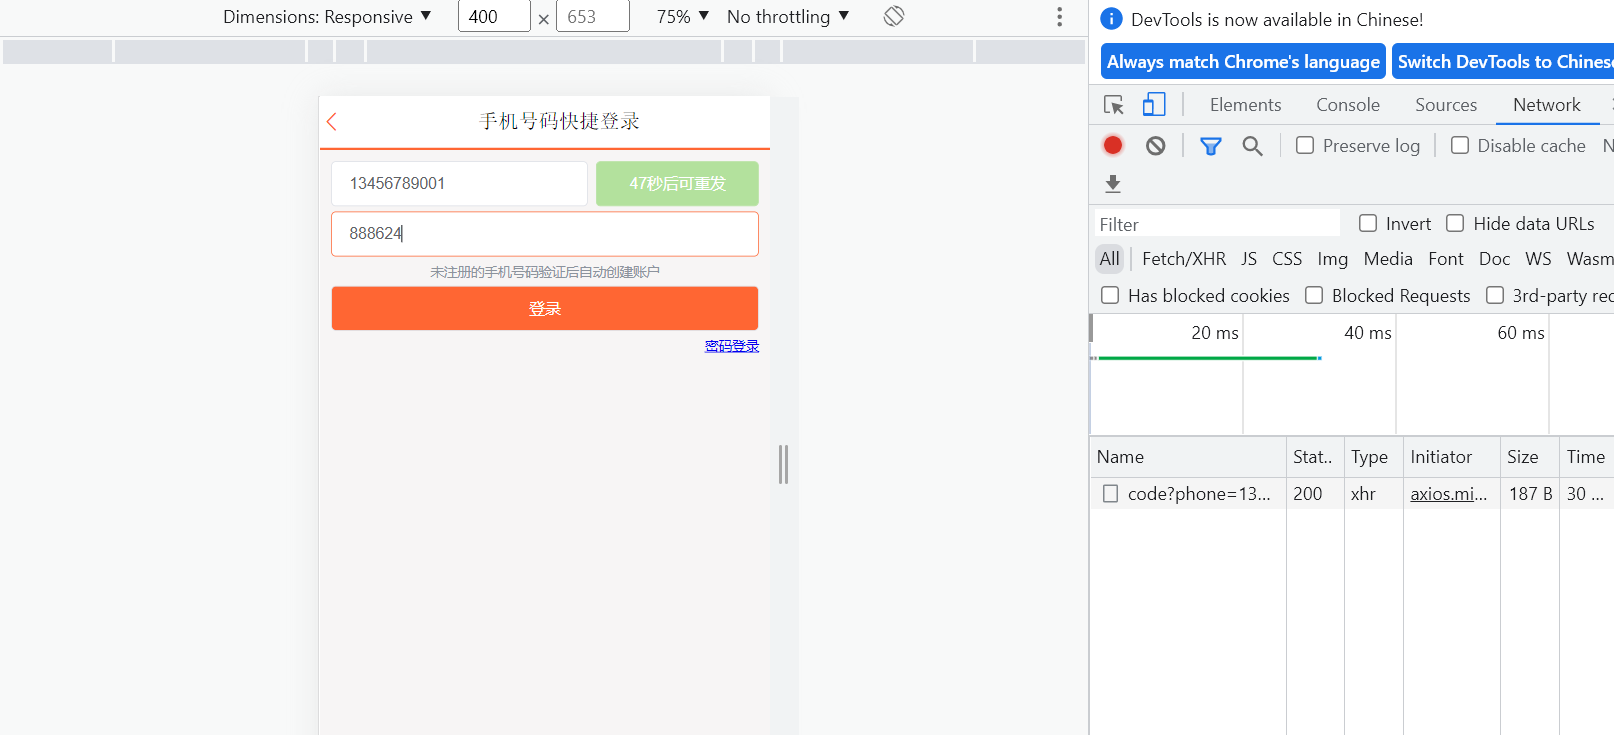Check Has blocked cookies
1614x735 pixels.
coord(1110,296)
